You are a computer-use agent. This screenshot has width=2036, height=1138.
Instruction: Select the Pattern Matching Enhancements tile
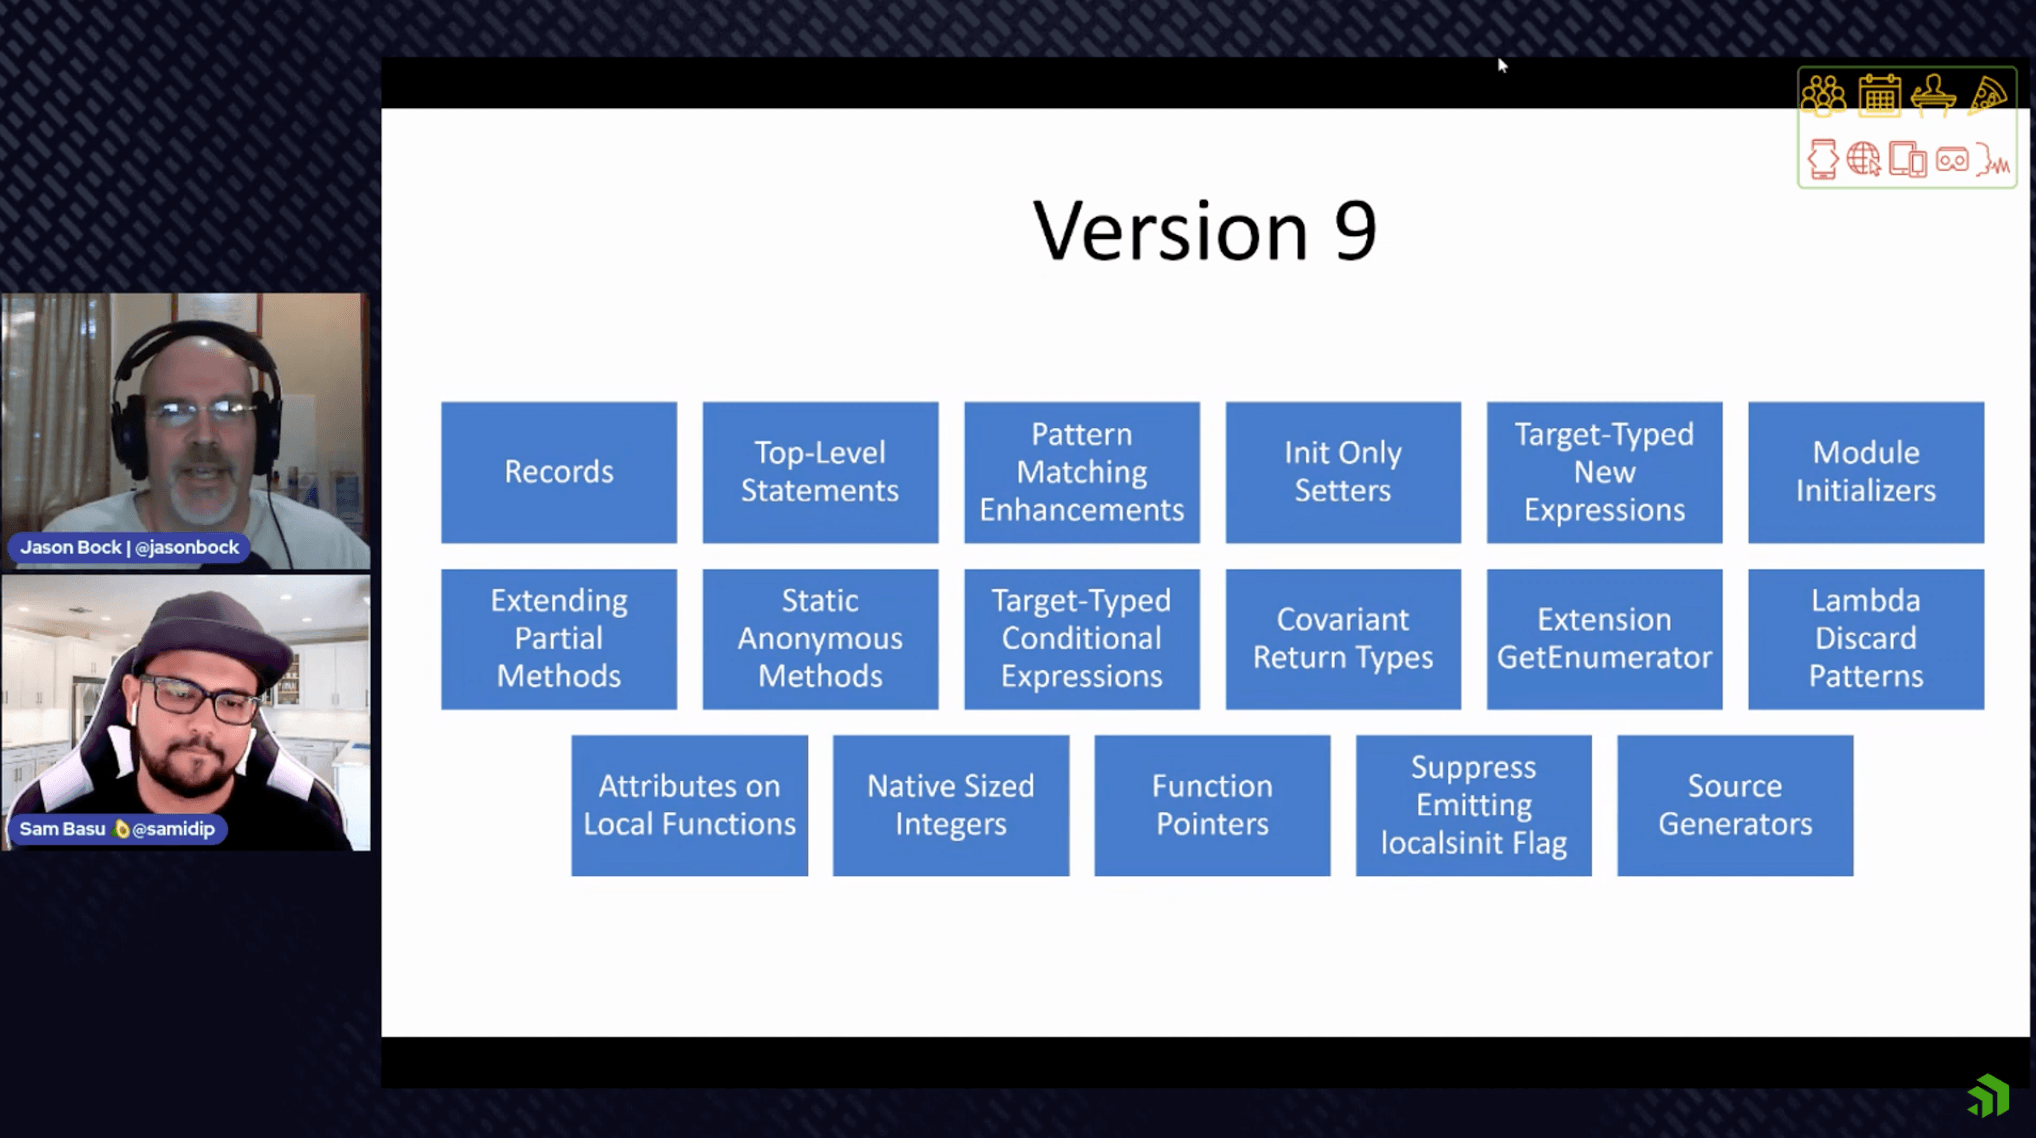pos(1081,471)
